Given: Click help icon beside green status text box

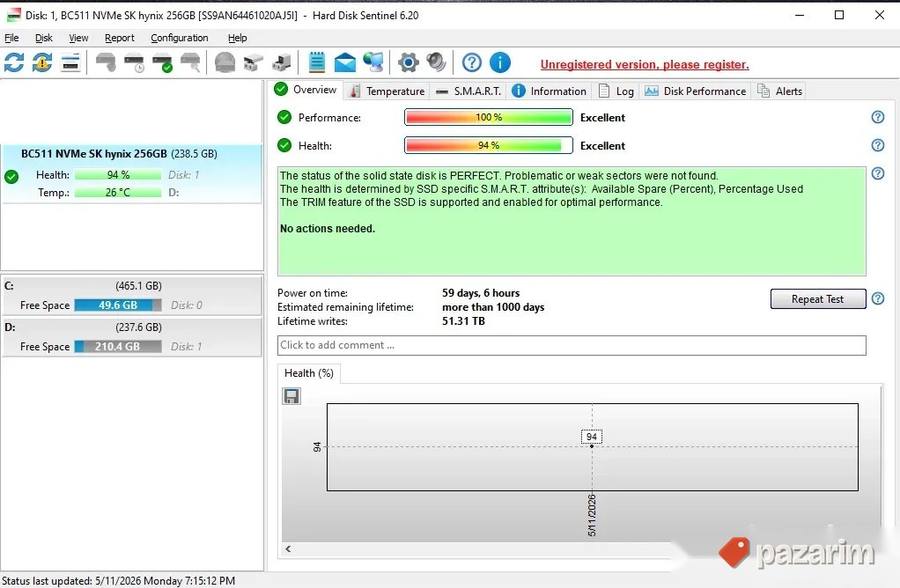Looking at the screenshot, I should point(878,173).
